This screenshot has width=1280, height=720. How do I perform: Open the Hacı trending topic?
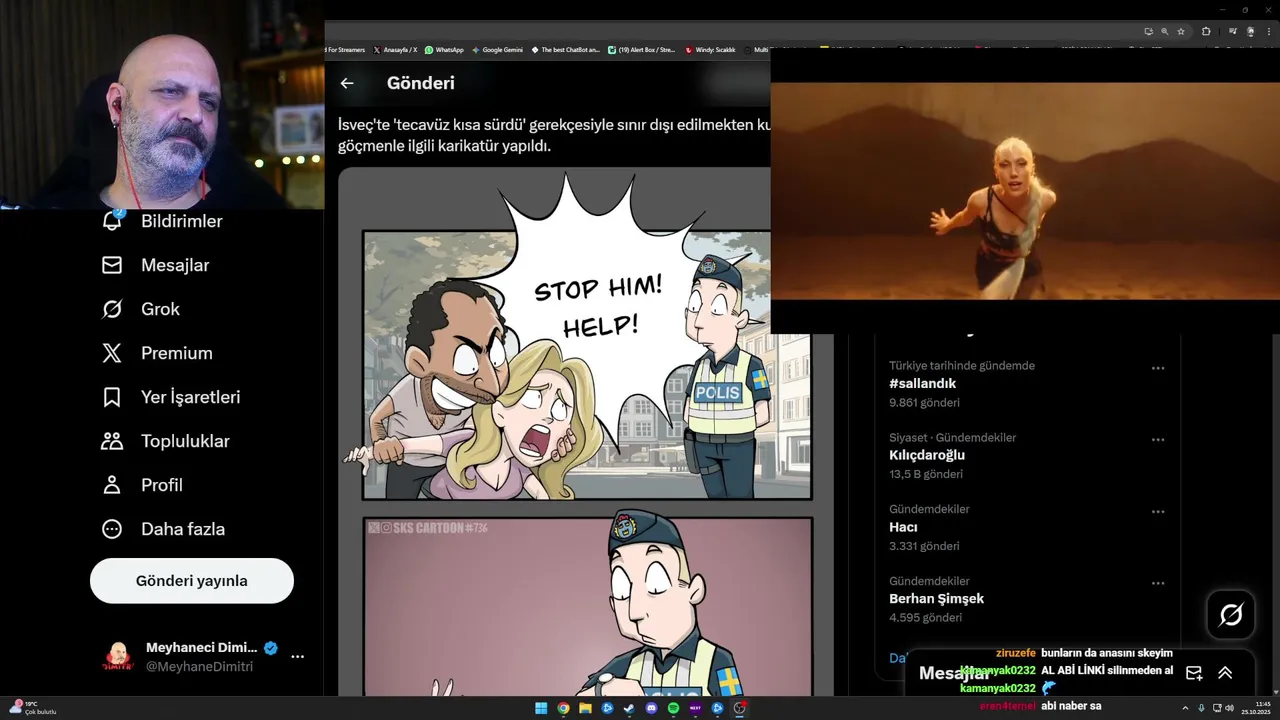point(903,527)
